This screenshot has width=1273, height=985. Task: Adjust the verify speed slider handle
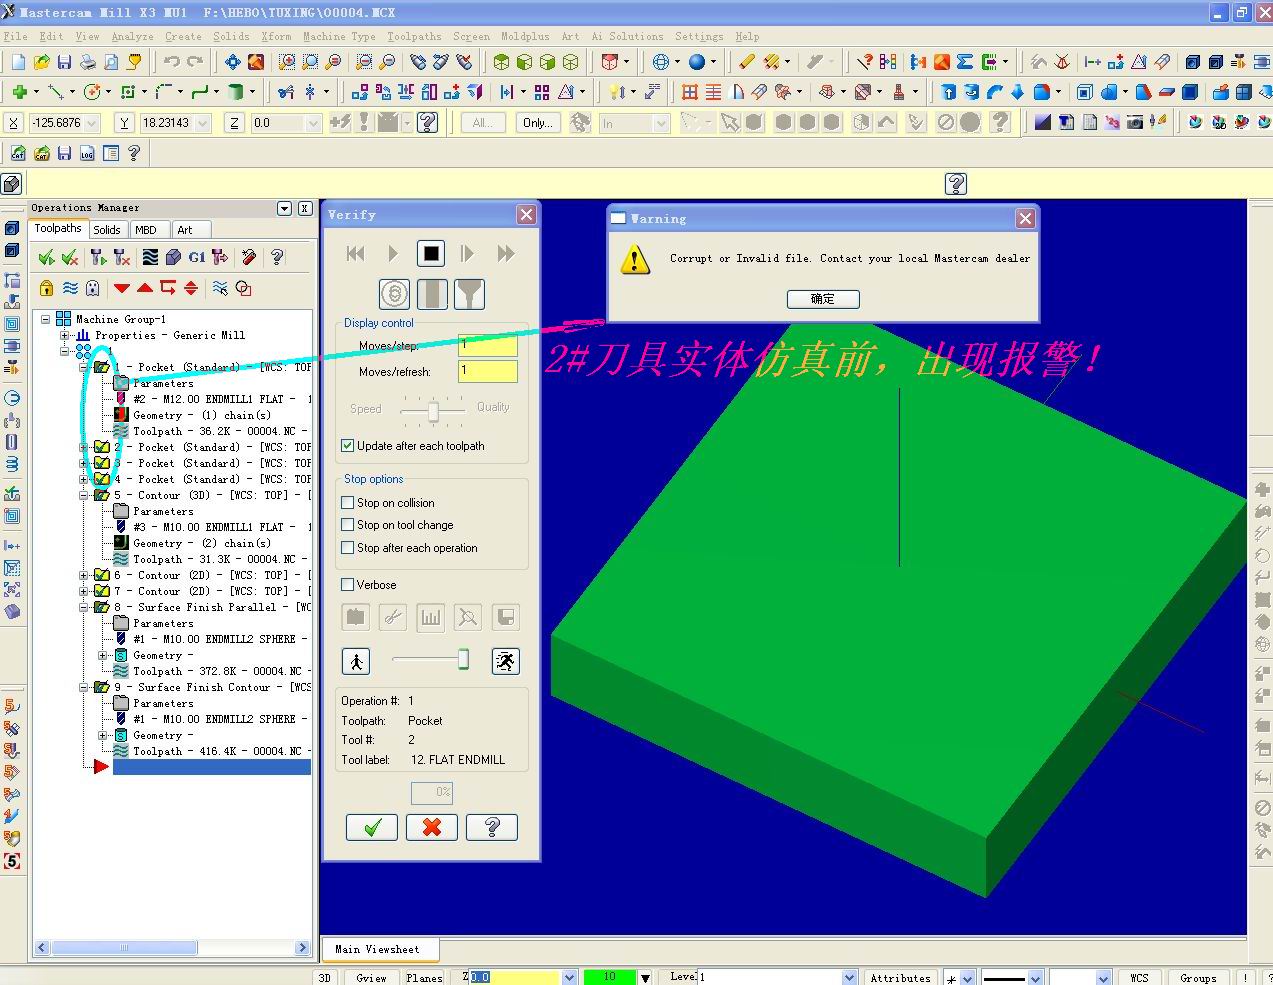pos(463,658)
